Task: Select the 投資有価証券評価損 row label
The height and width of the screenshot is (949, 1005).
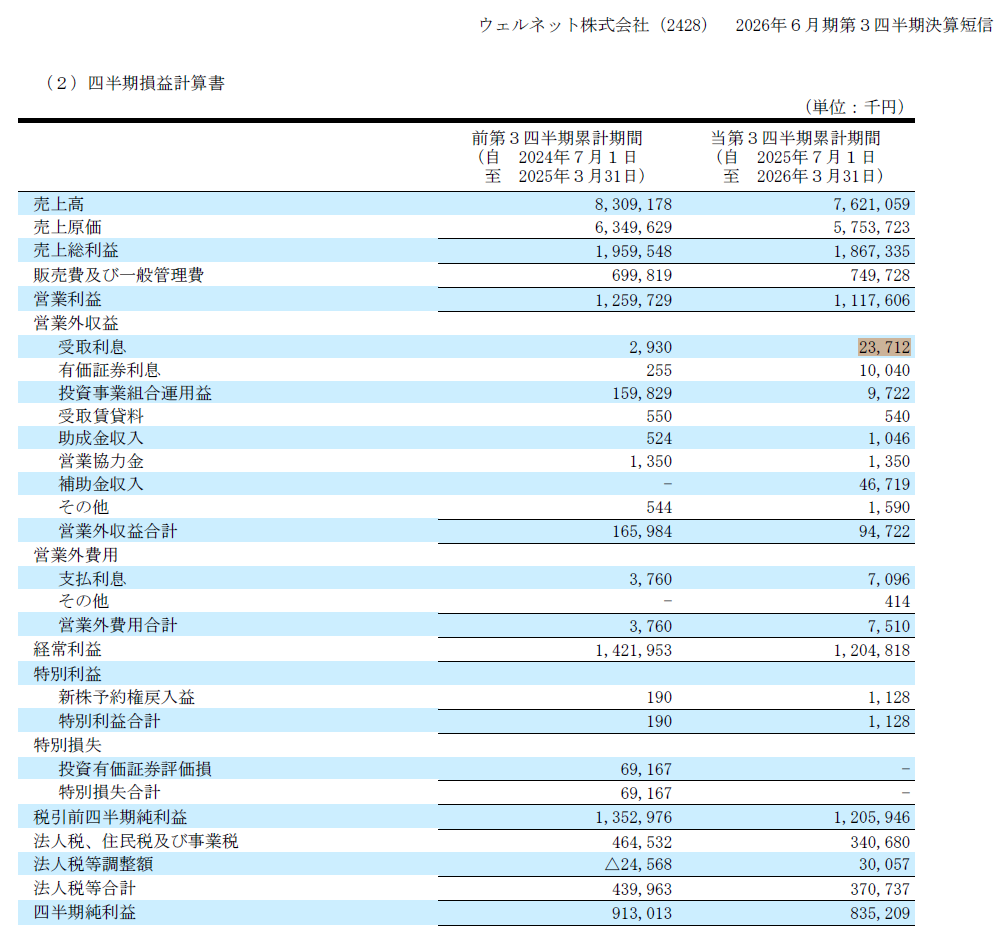Action: point(135,769)
